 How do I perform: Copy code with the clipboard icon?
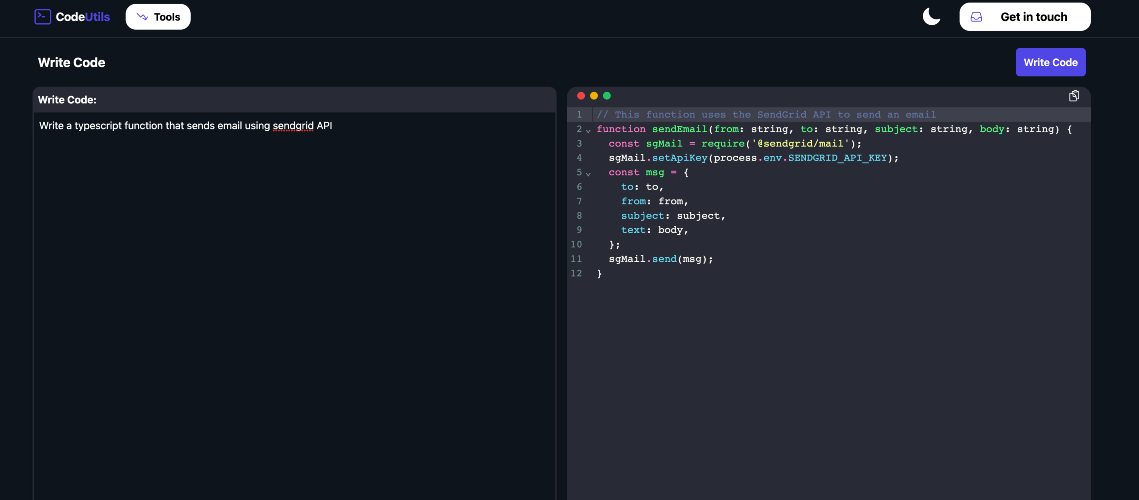1074,96
